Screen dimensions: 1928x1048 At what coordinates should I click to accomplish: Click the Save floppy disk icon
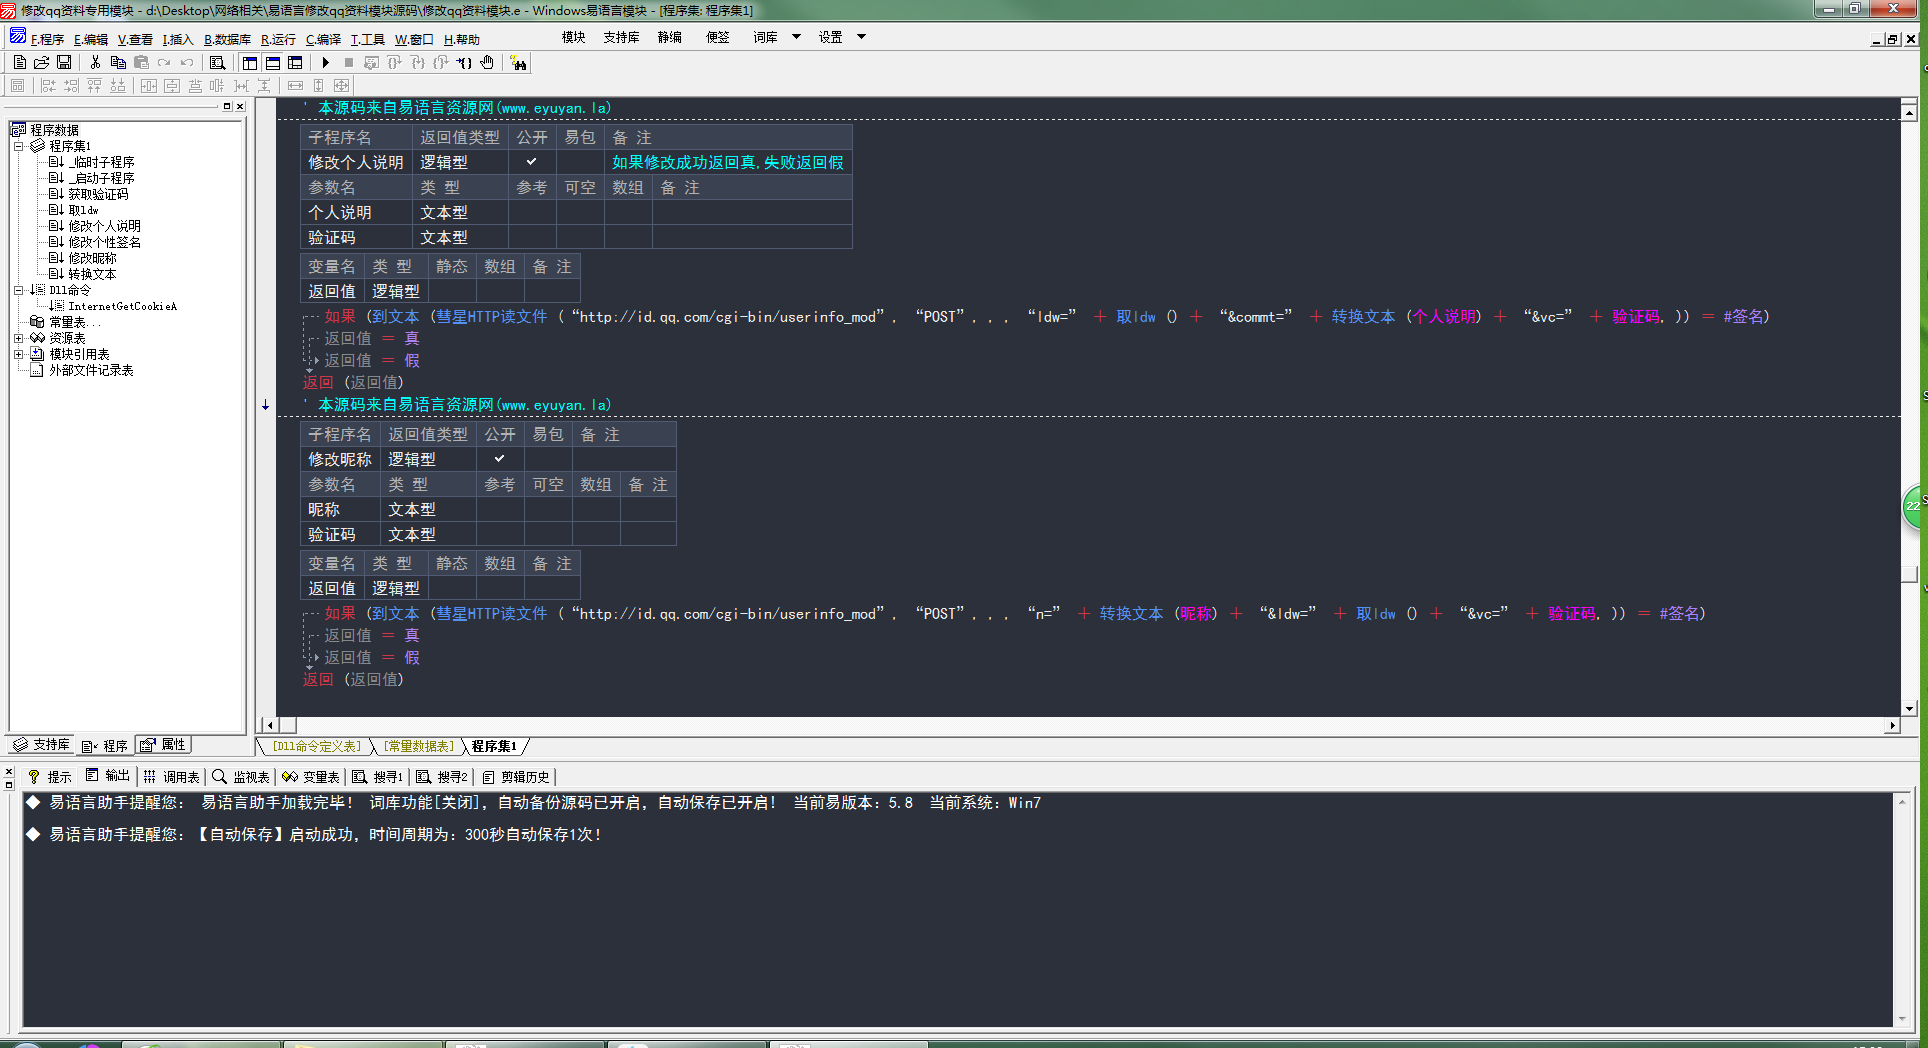64,62
